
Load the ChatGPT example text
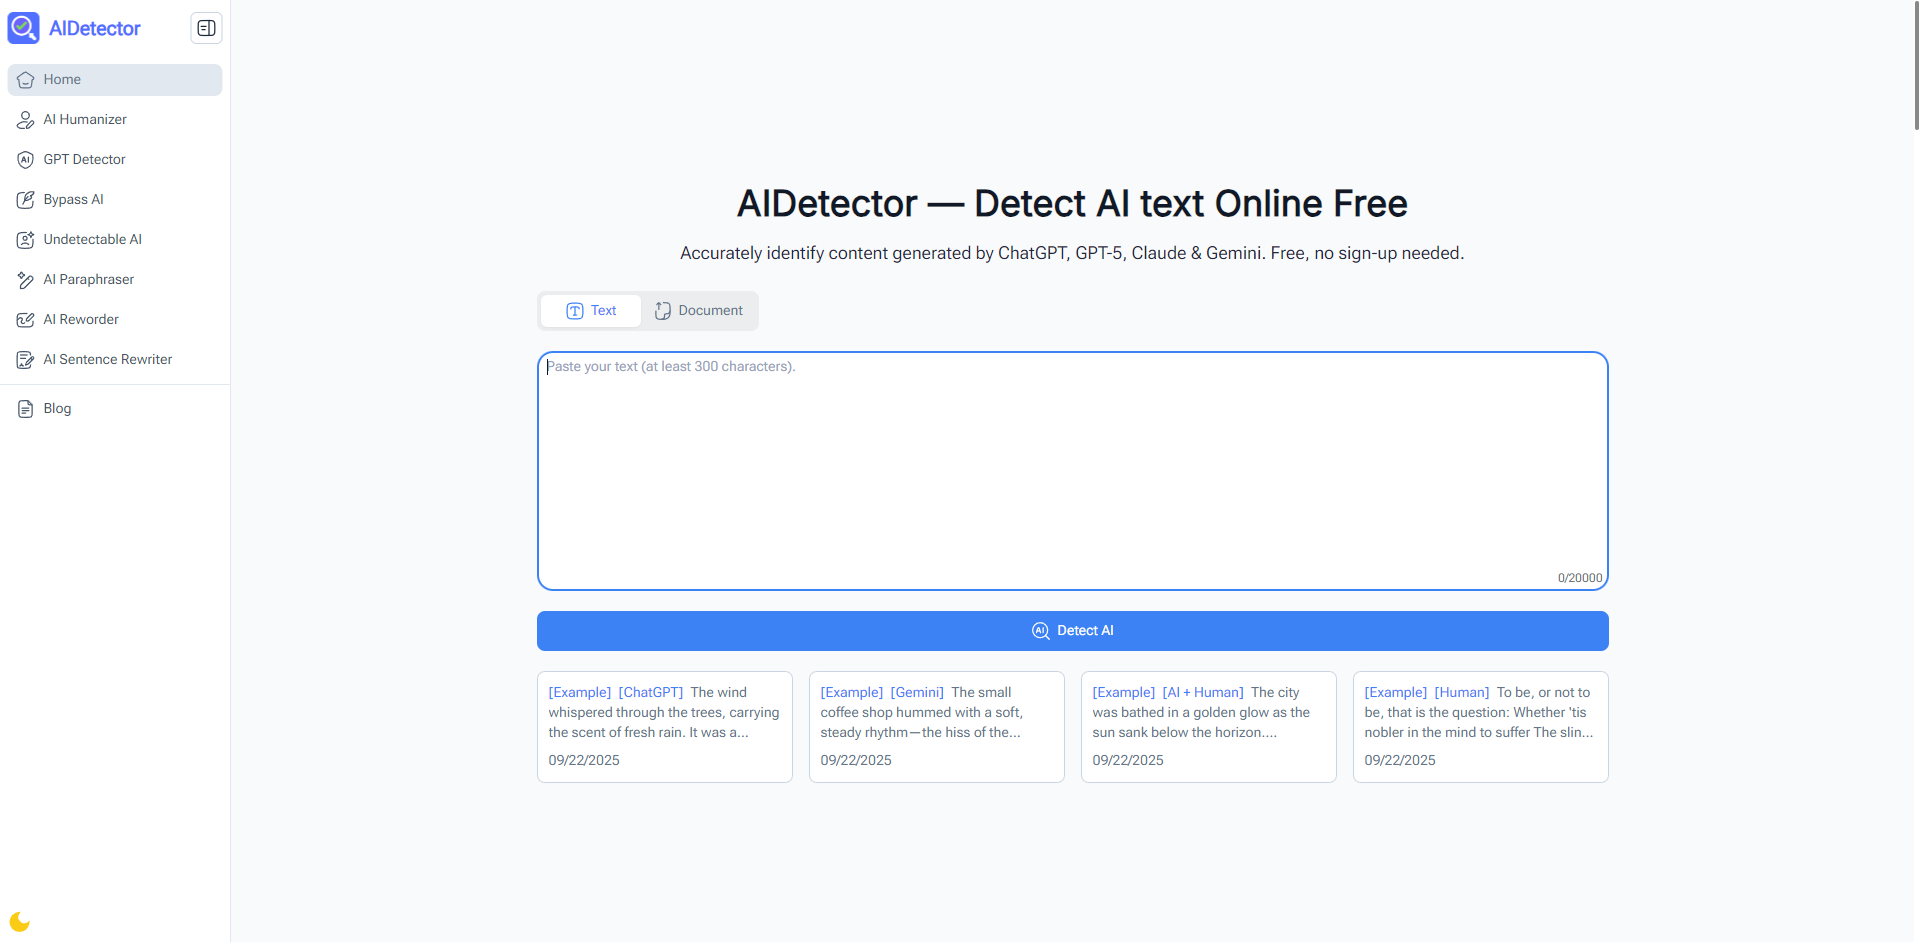click(664, 726)
